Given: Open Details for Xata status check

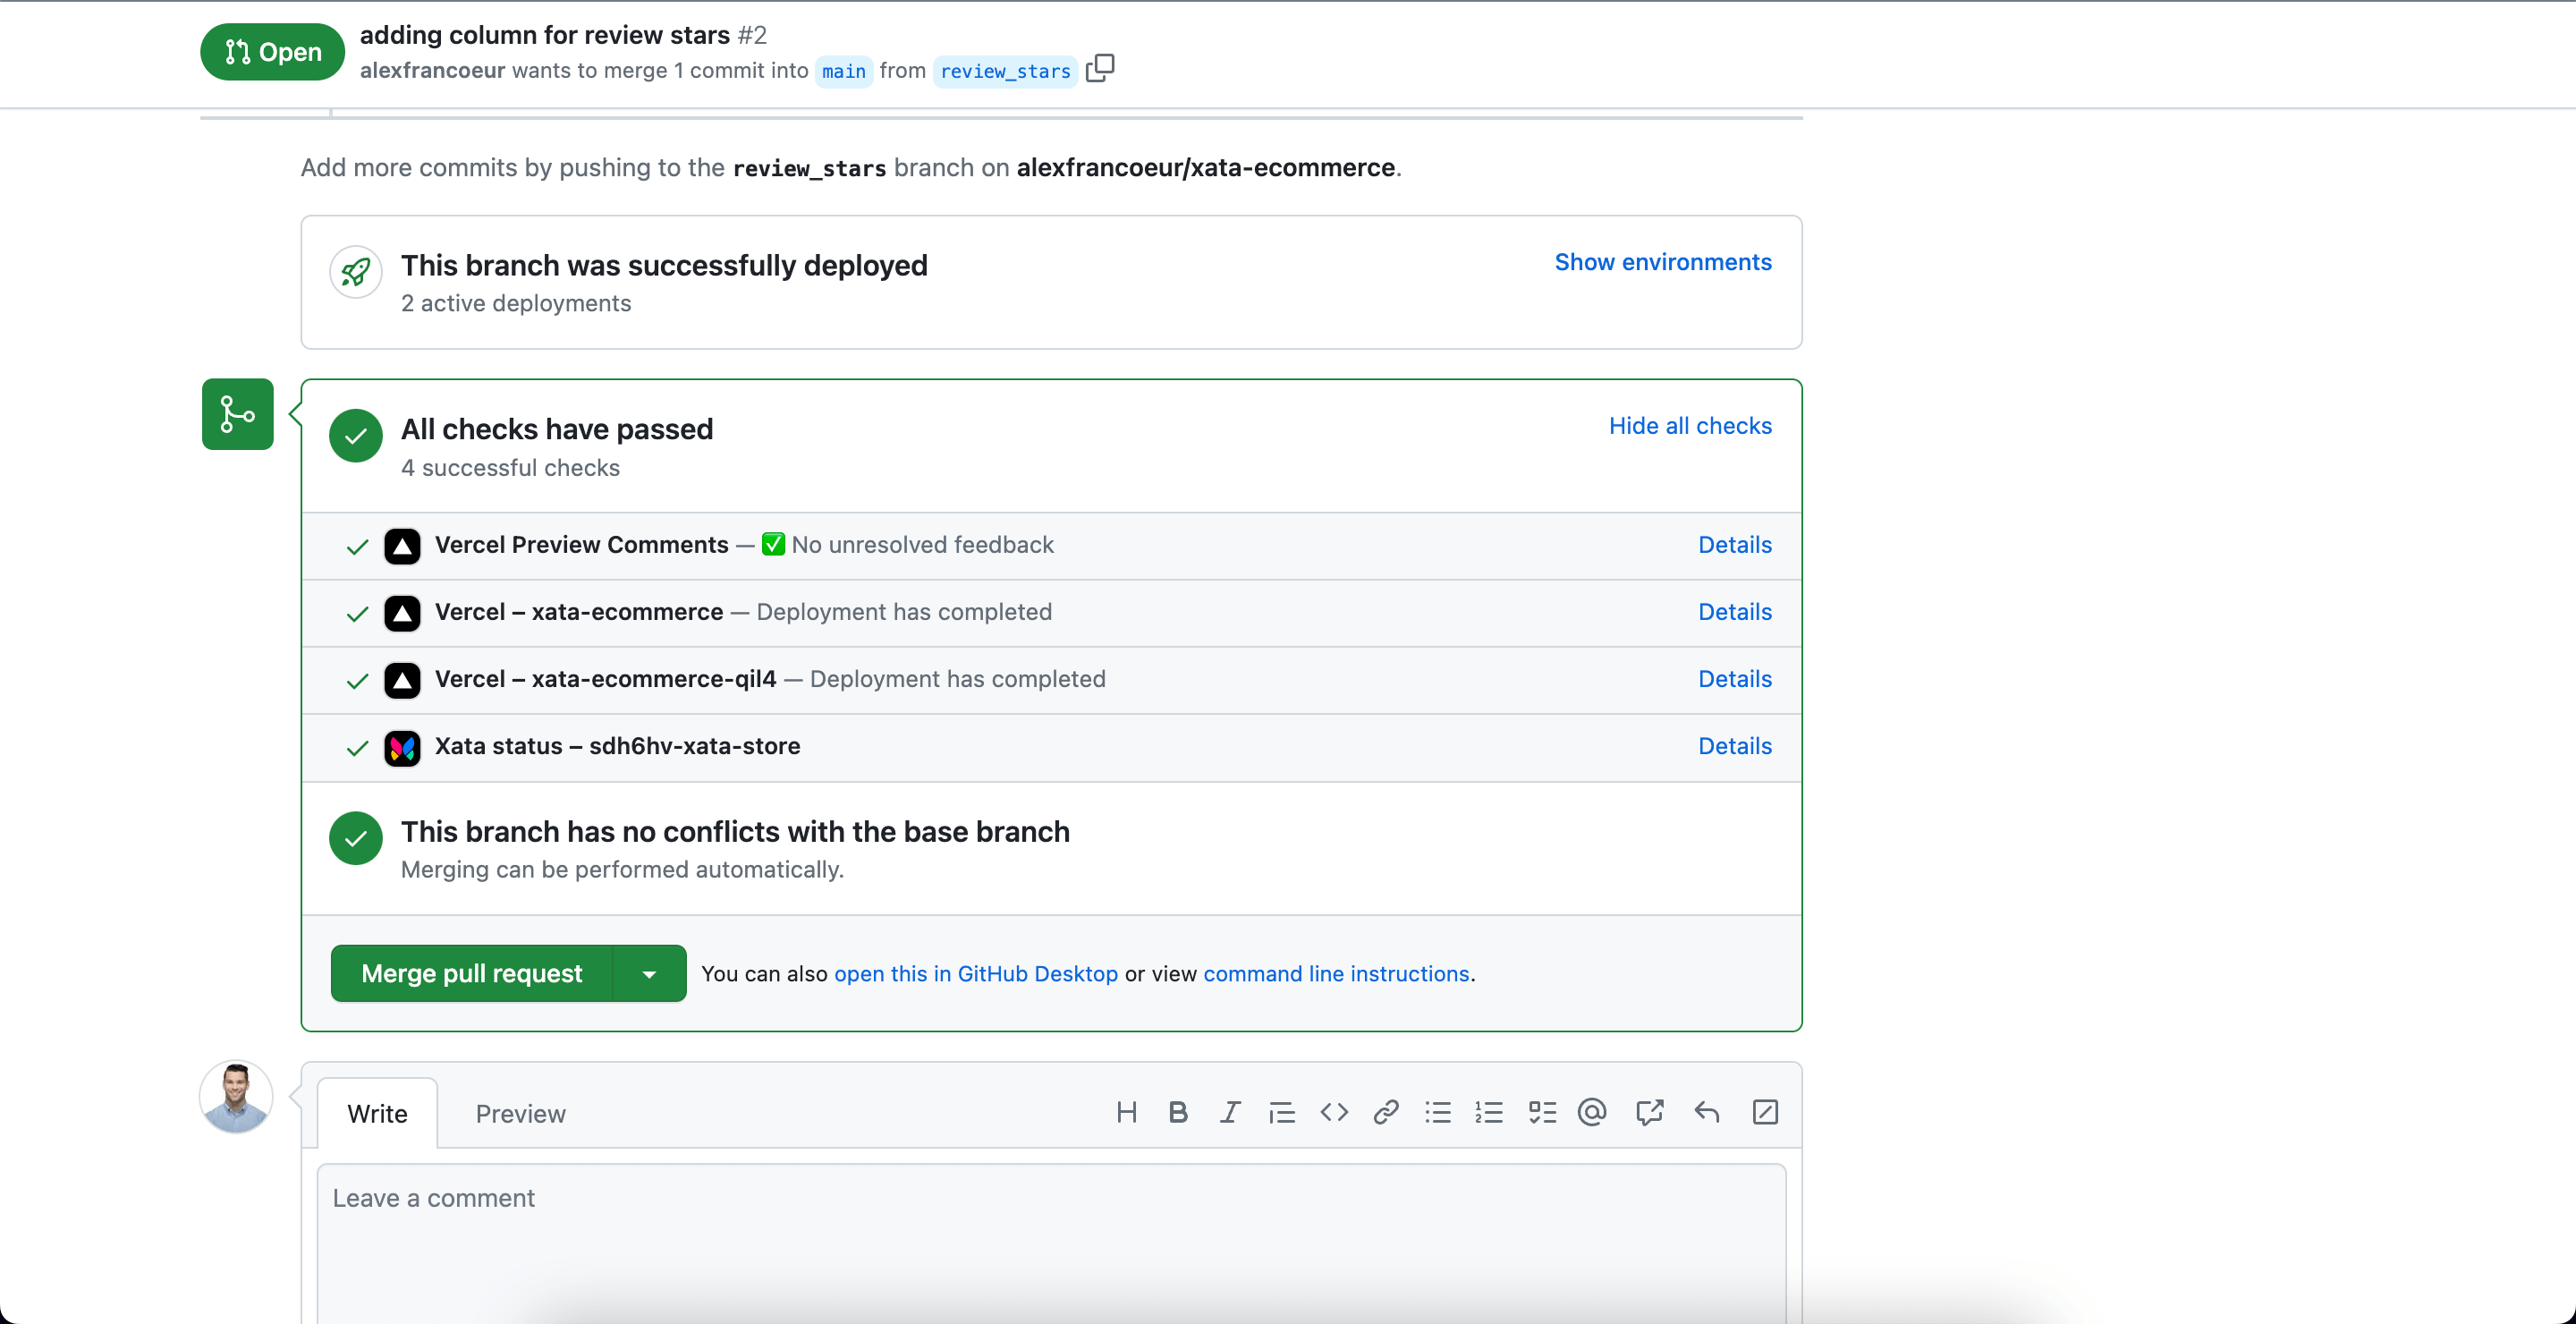Looking at the screenshot, I should (x=1734, y=746).
